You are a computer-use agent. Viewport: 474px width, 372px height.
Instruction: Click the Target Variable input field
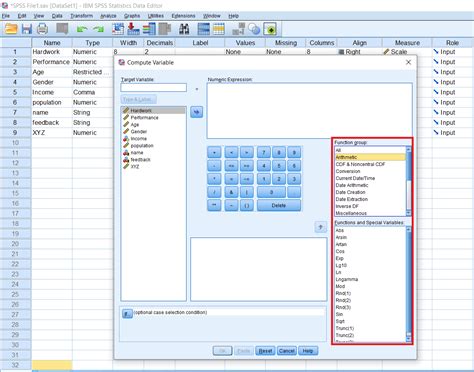154,88
